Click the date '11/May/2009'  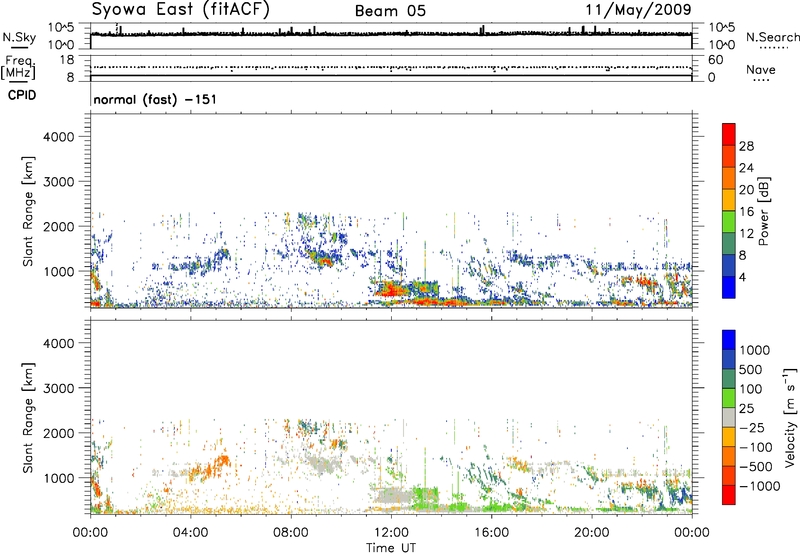pyautogui.click(x=638, y=10)
